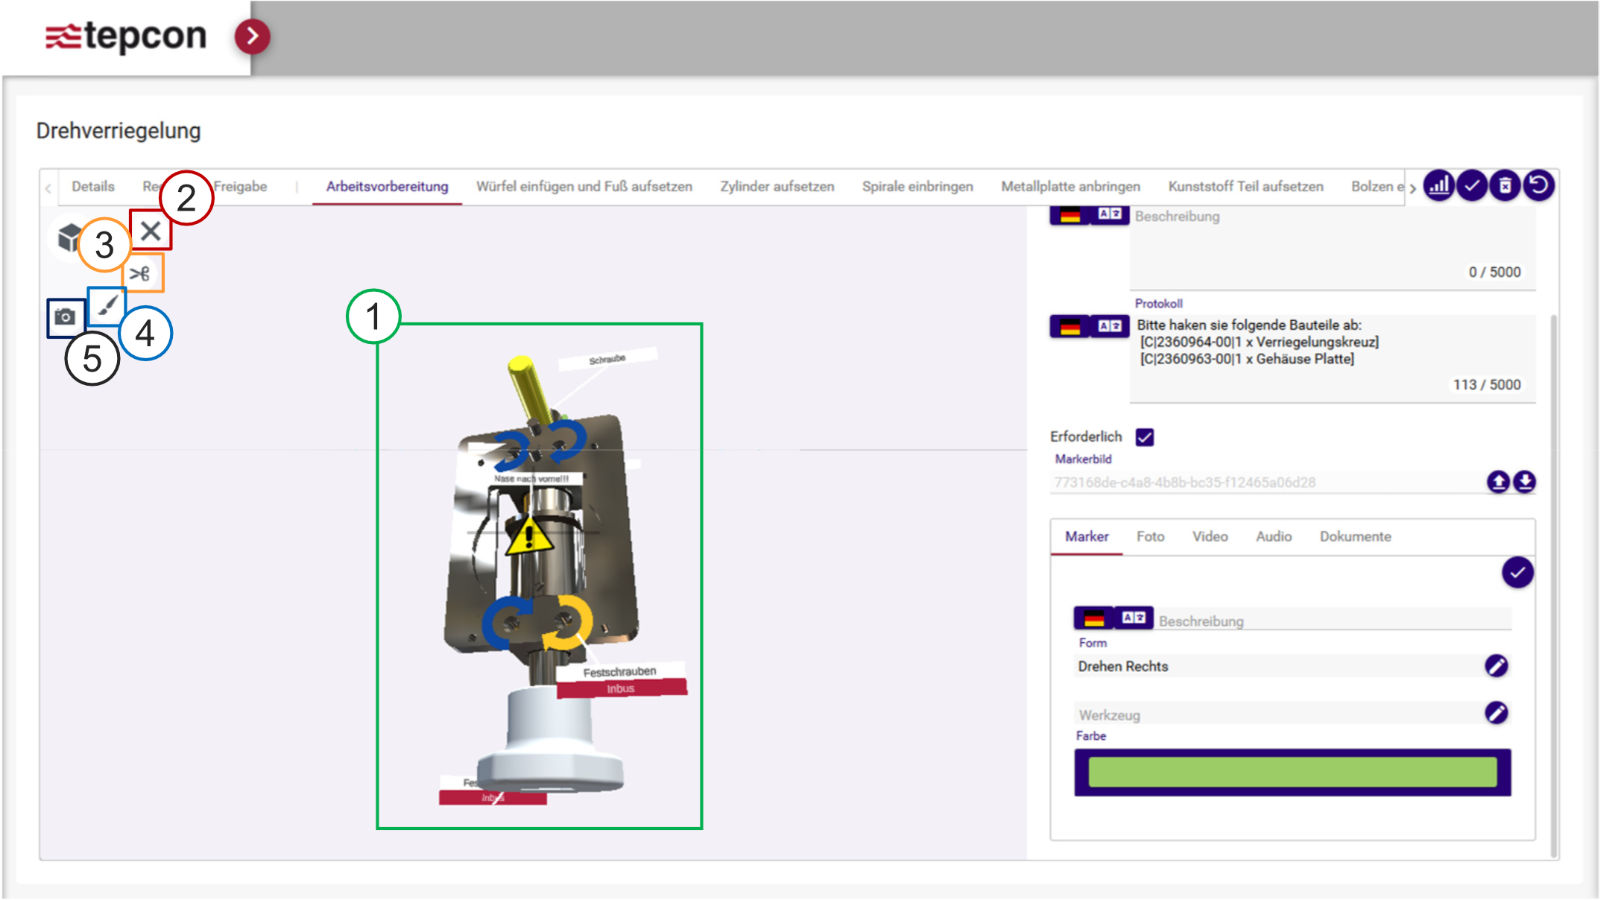The image size is (1600, 900).
Task: Toggle the translate button beside Protokoll
Action: 1110,326
